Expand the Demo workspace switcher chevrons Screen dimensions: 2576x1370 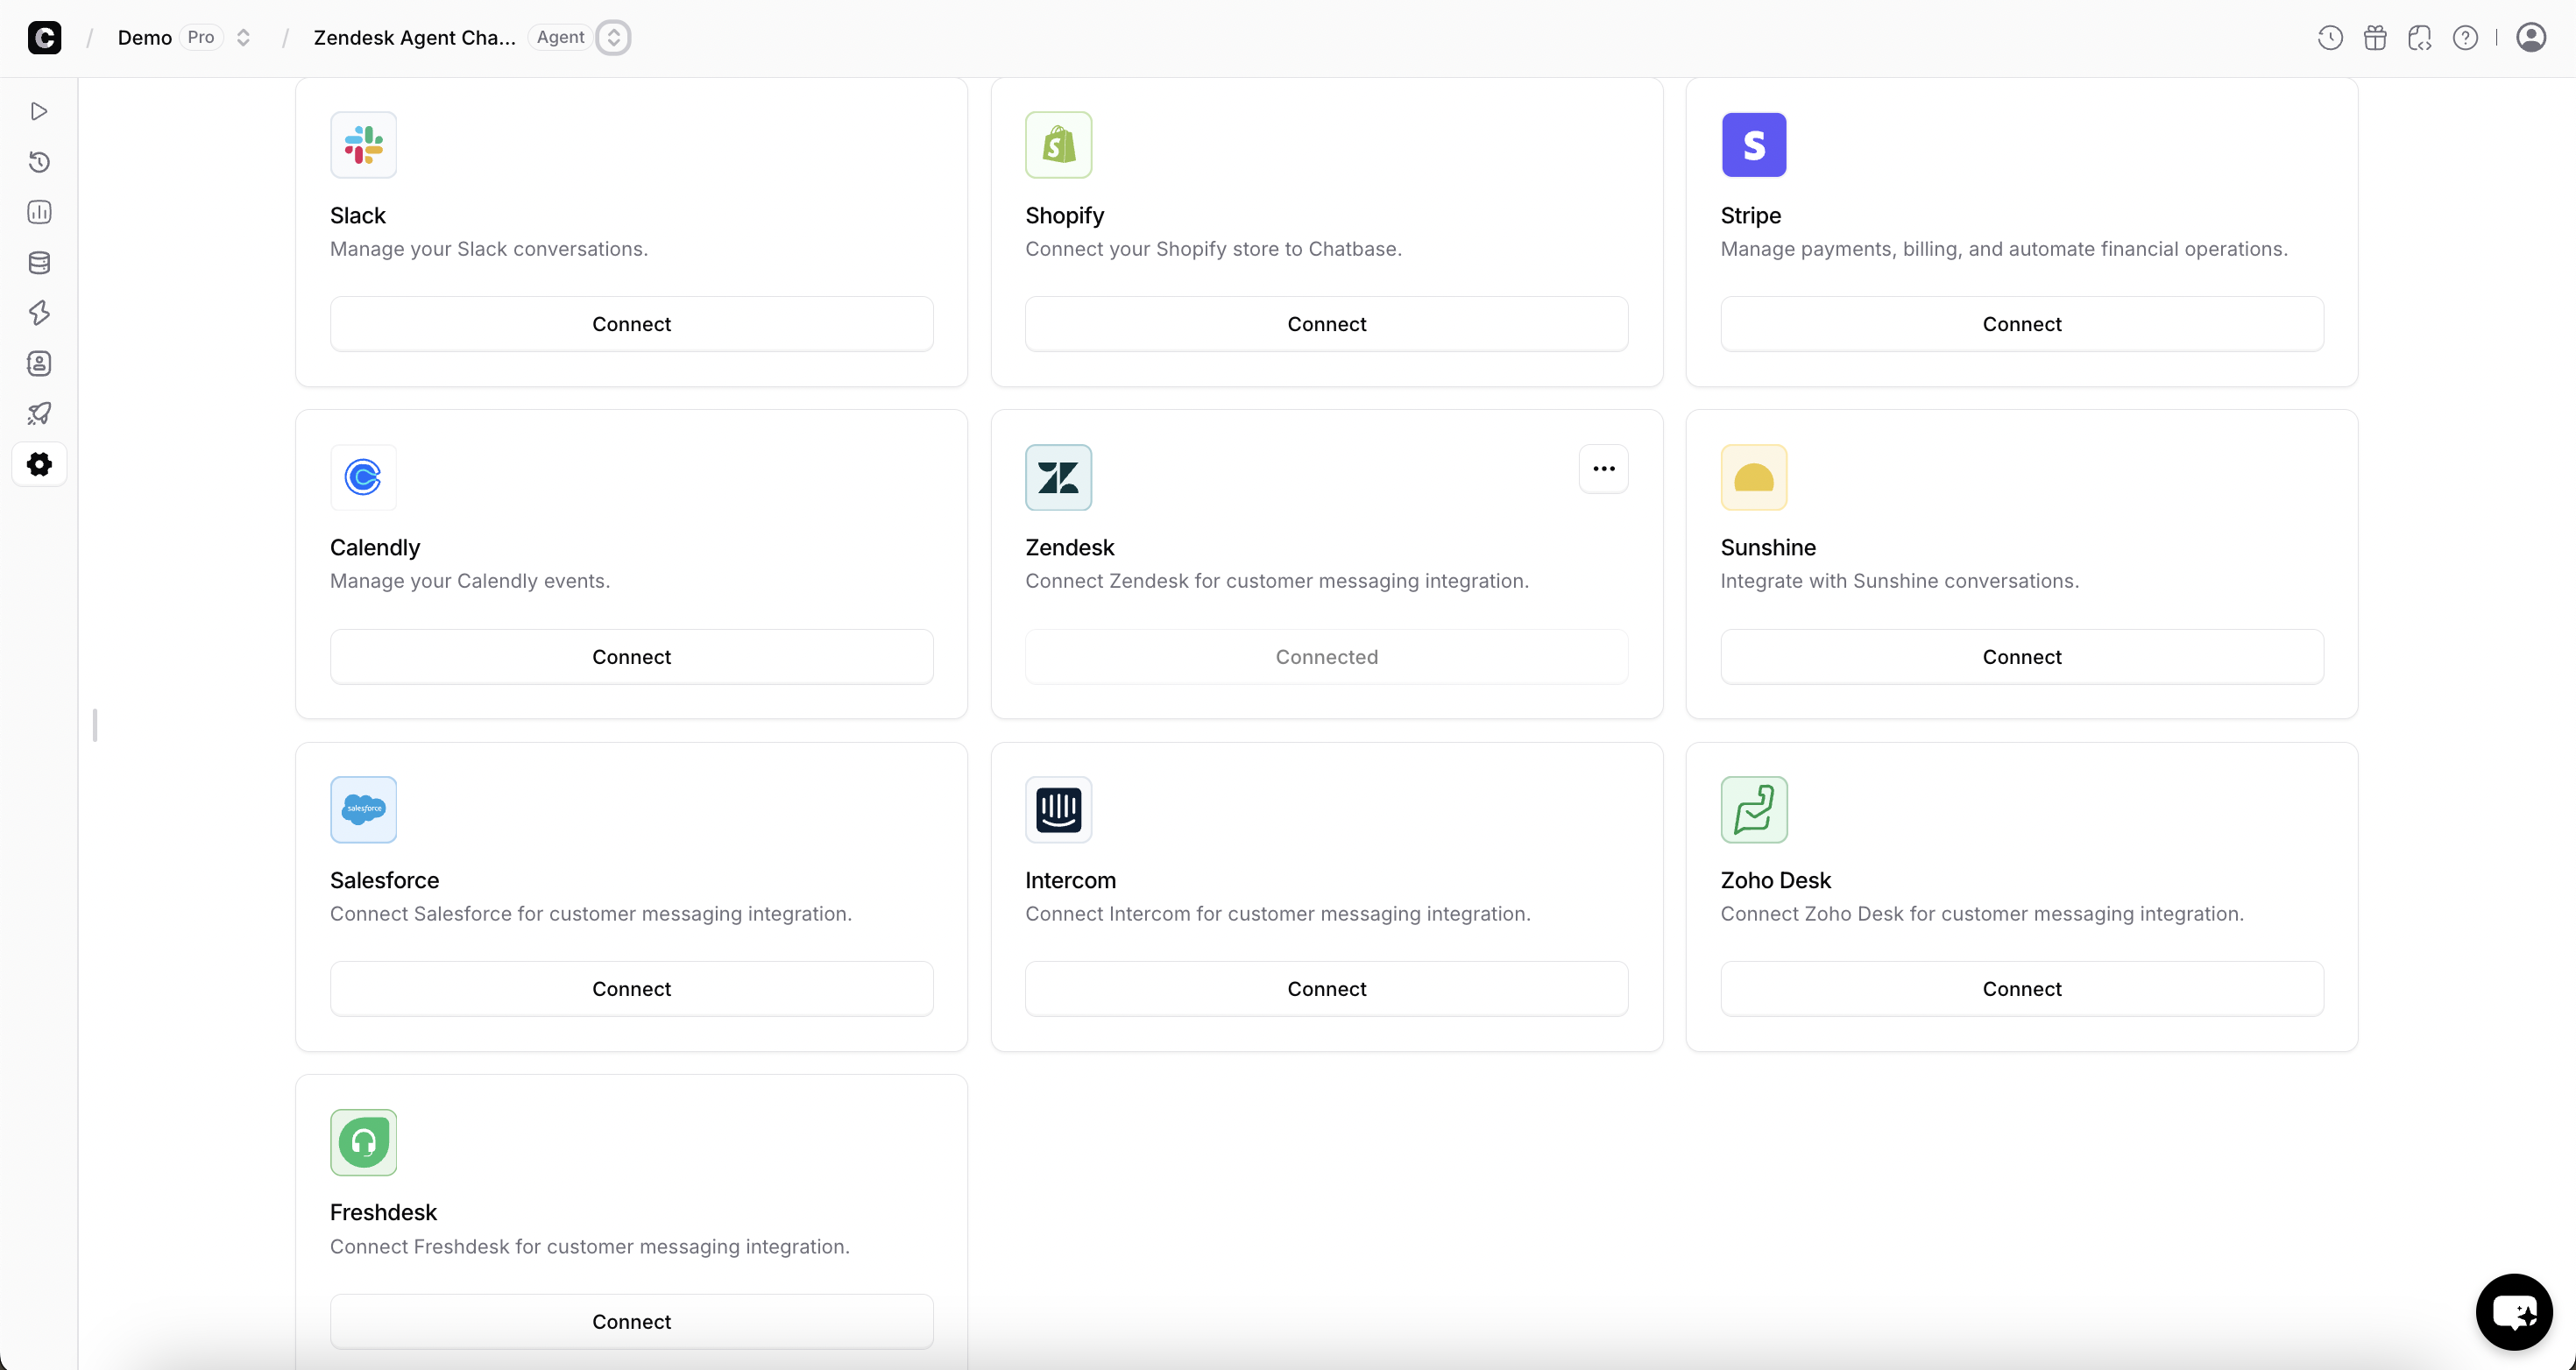point(243,38)
